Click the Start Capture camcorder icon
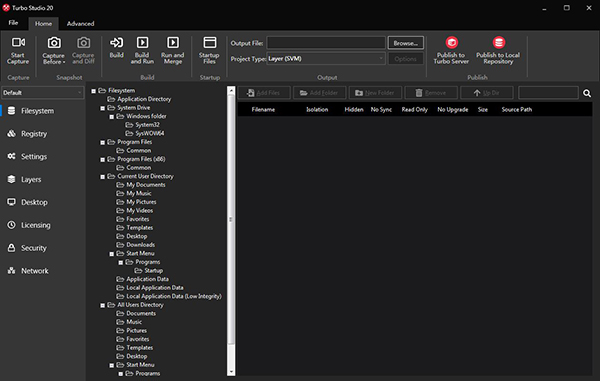 (18, 42)
